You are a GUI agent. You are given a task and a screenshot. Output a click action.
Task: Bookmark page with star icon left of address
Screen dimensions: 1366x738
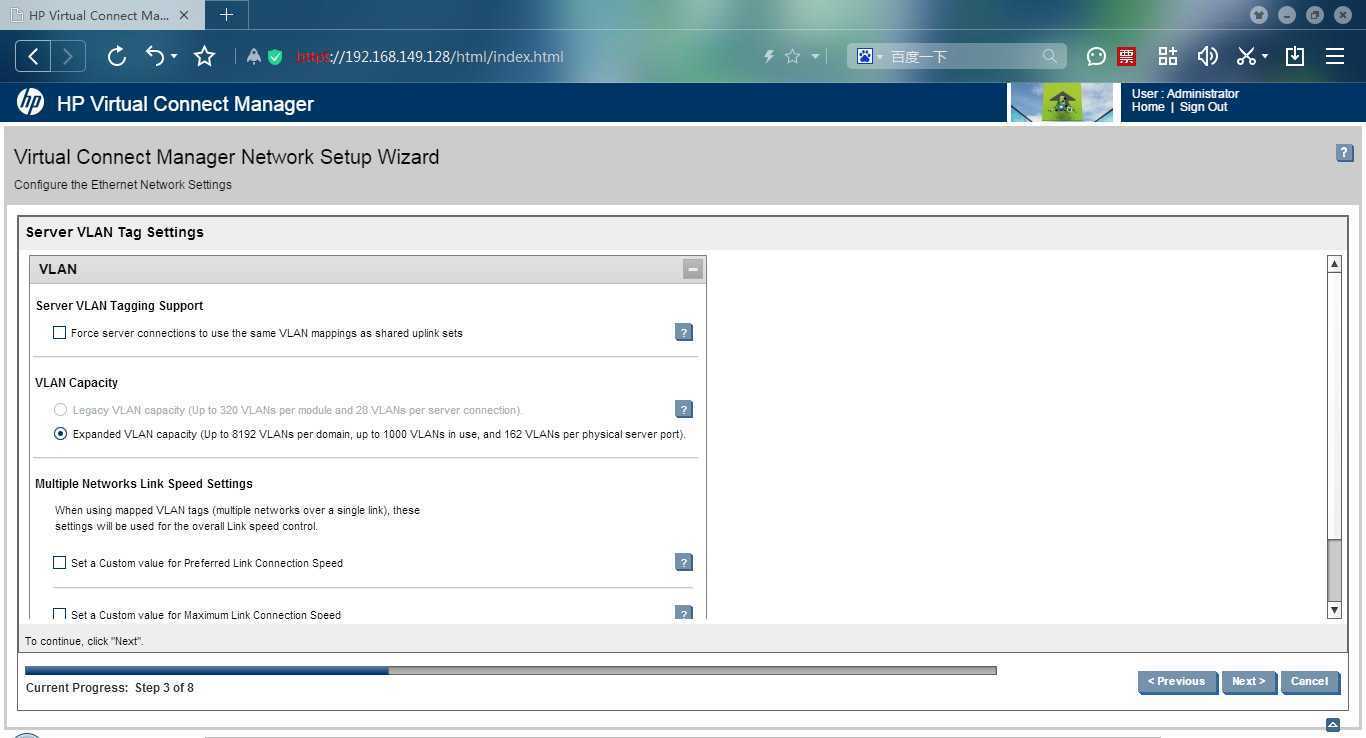coord(205,56)
